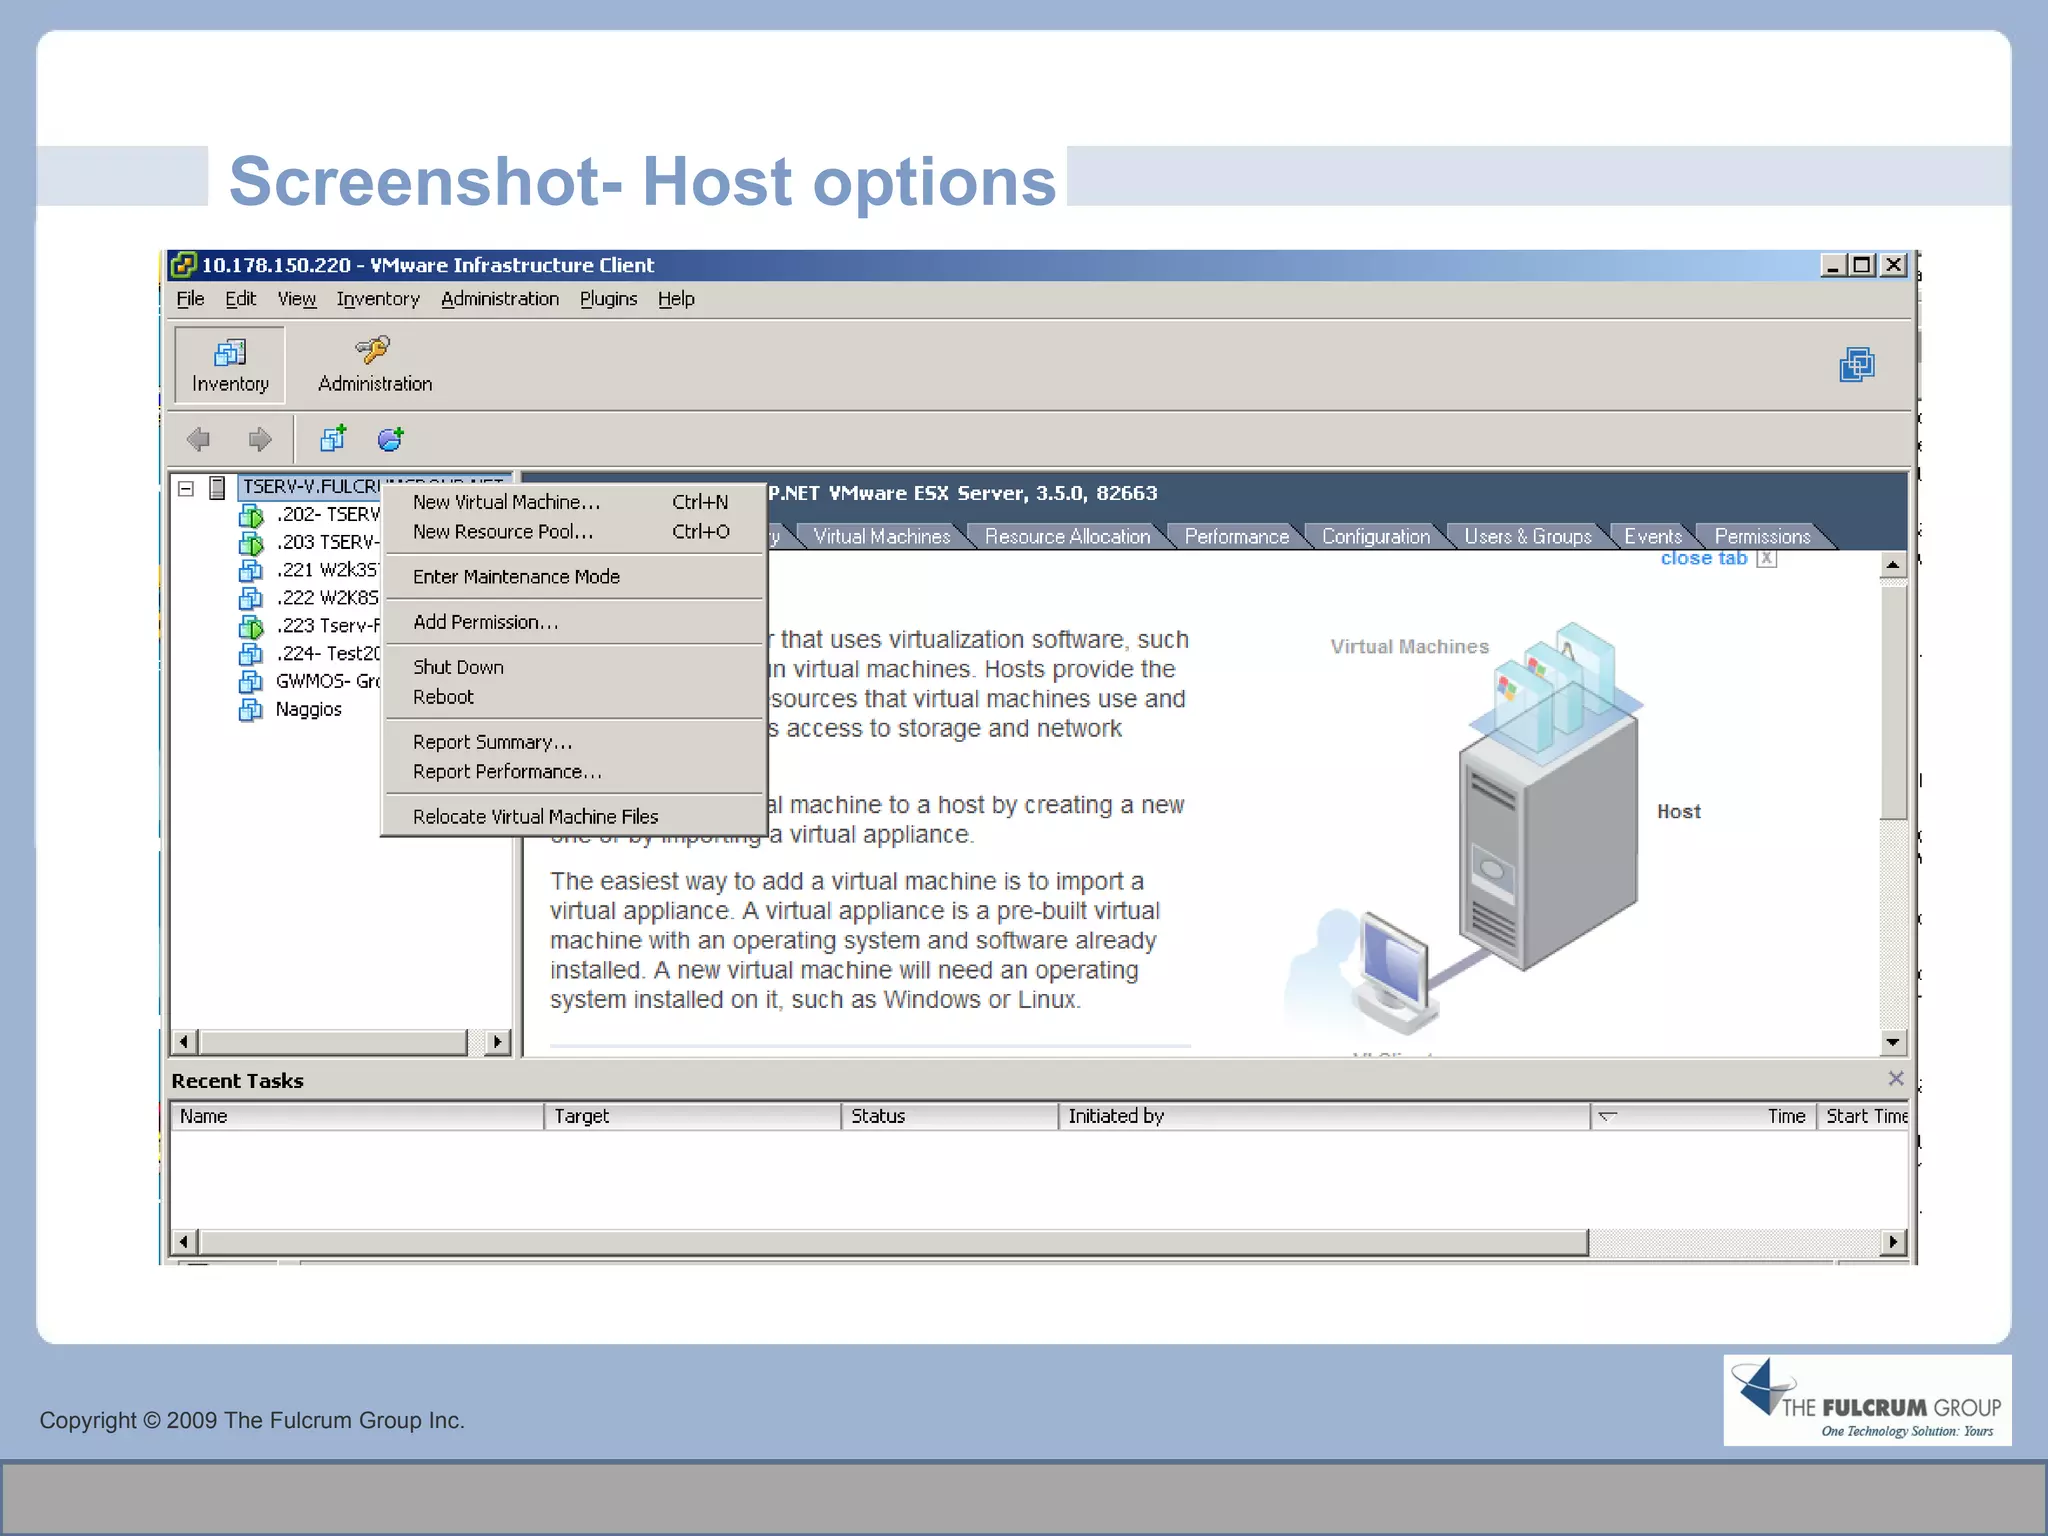
Task: Go forward with the right arrow
Action: pos(260,439)
